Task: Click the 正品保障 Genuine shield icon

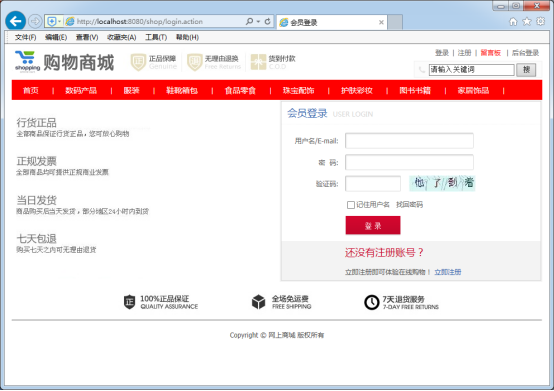Action: pos(138,62)
